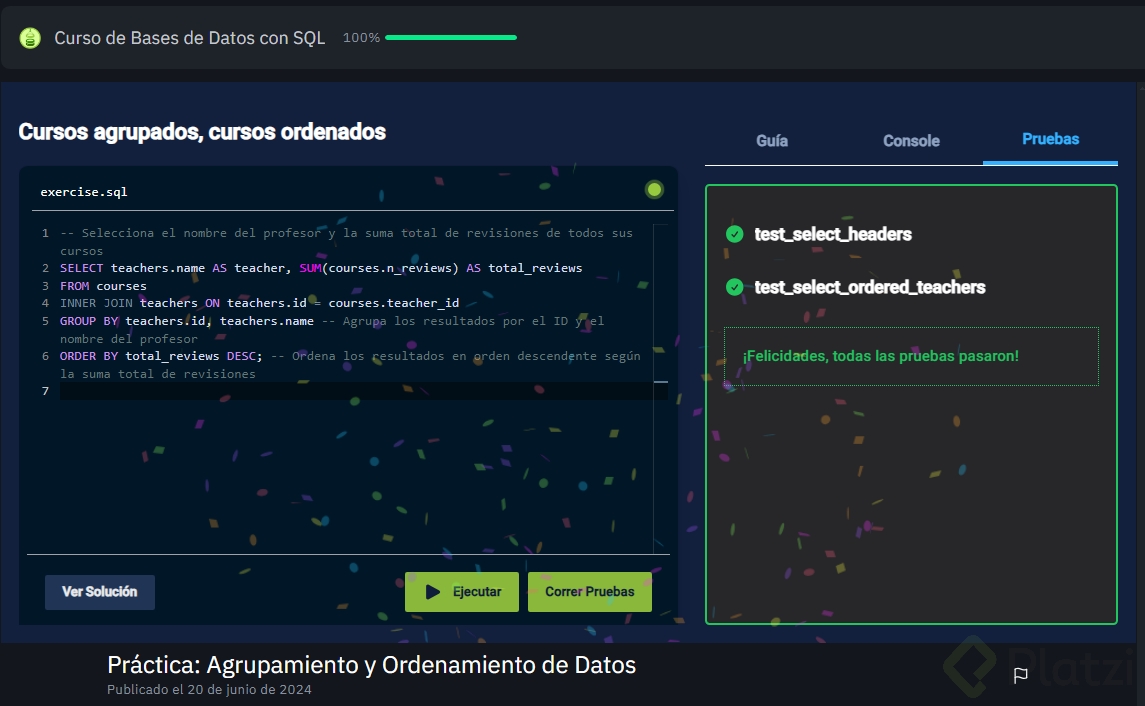Screen dimensions: 1145x706
Task: Click the checkmark icon beside test_select_ordered_teachers
Action: click(x=735, y=287)
